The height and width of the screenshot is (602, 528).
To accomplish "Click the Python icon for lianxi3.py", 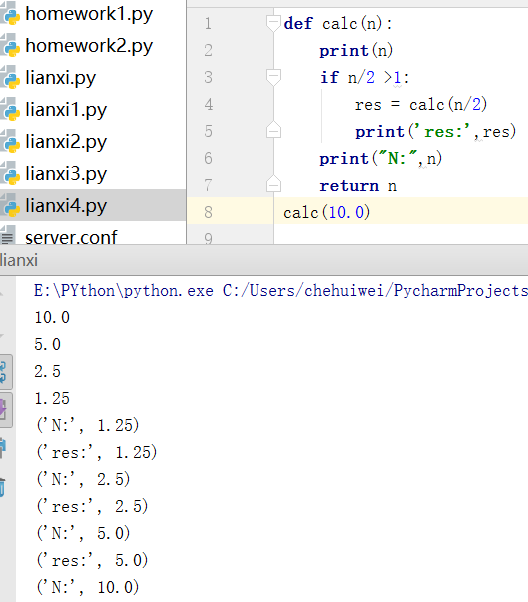I will [10, 174].
